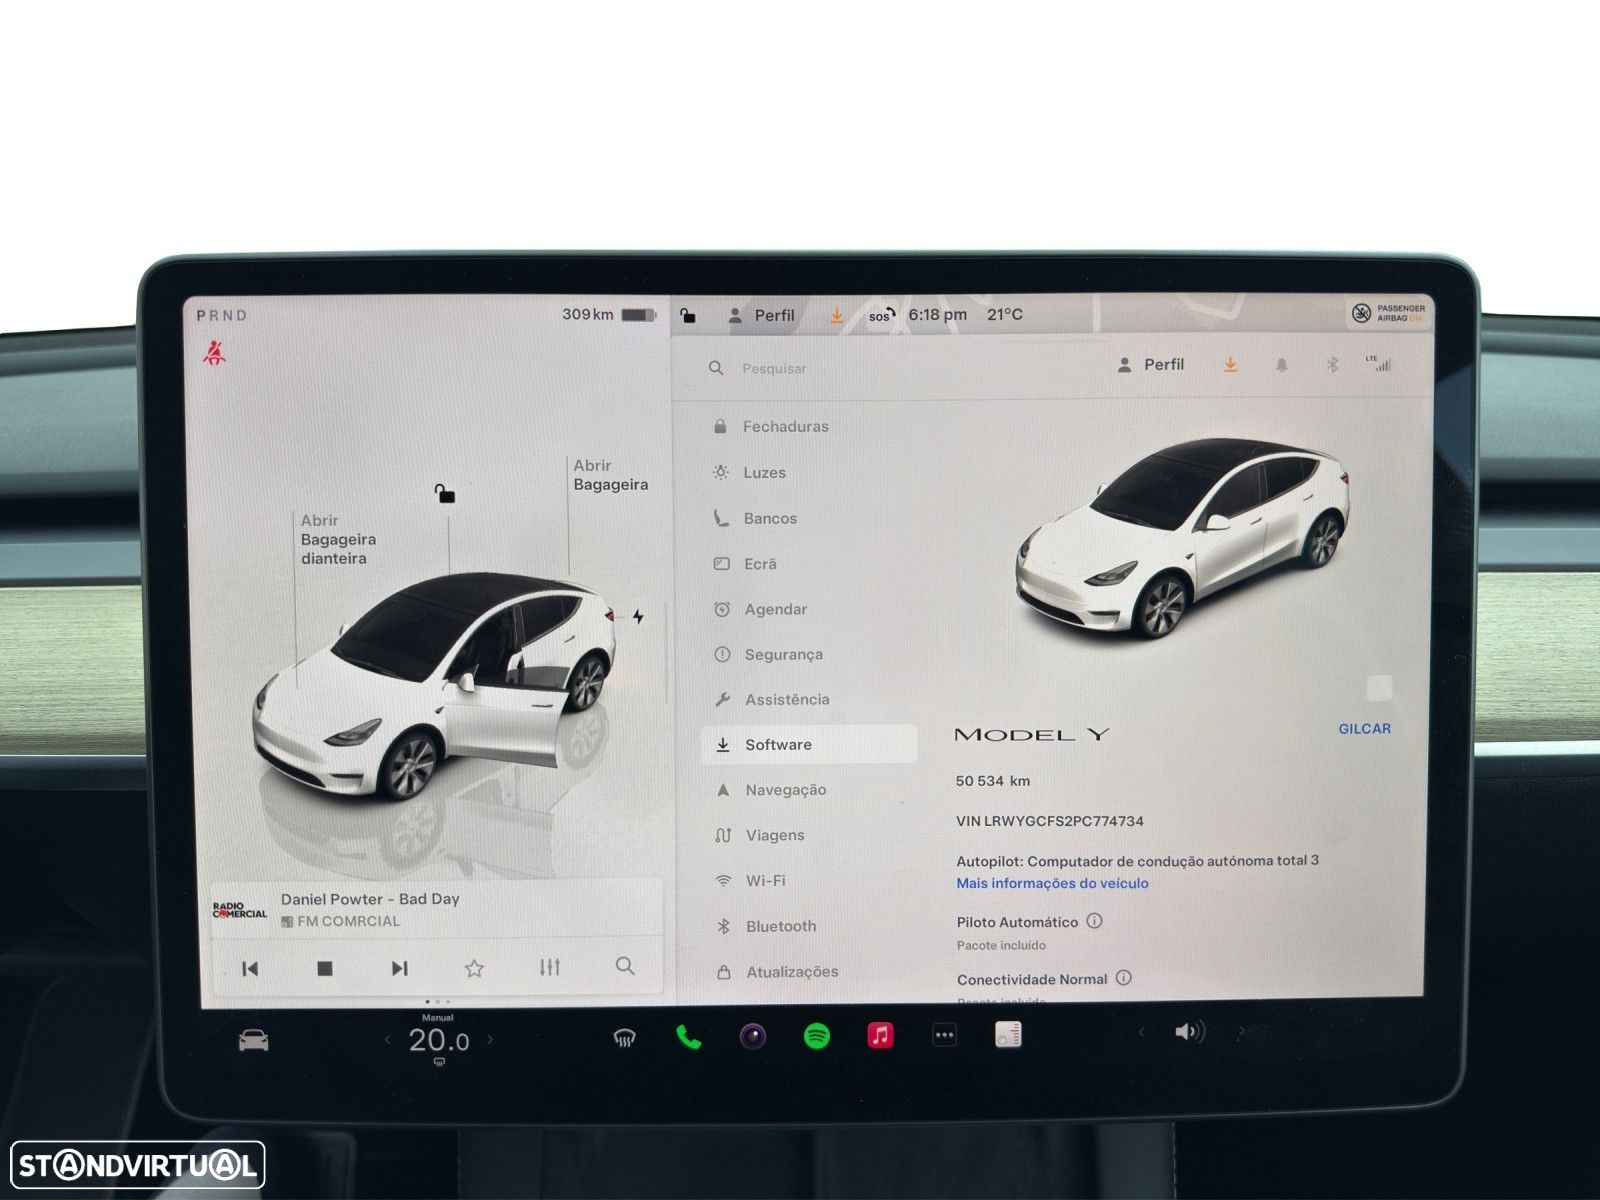Tap the seatbelt warning icon
The width and height of the screenshot is (1600, 1200).
[x=214, y=353]
